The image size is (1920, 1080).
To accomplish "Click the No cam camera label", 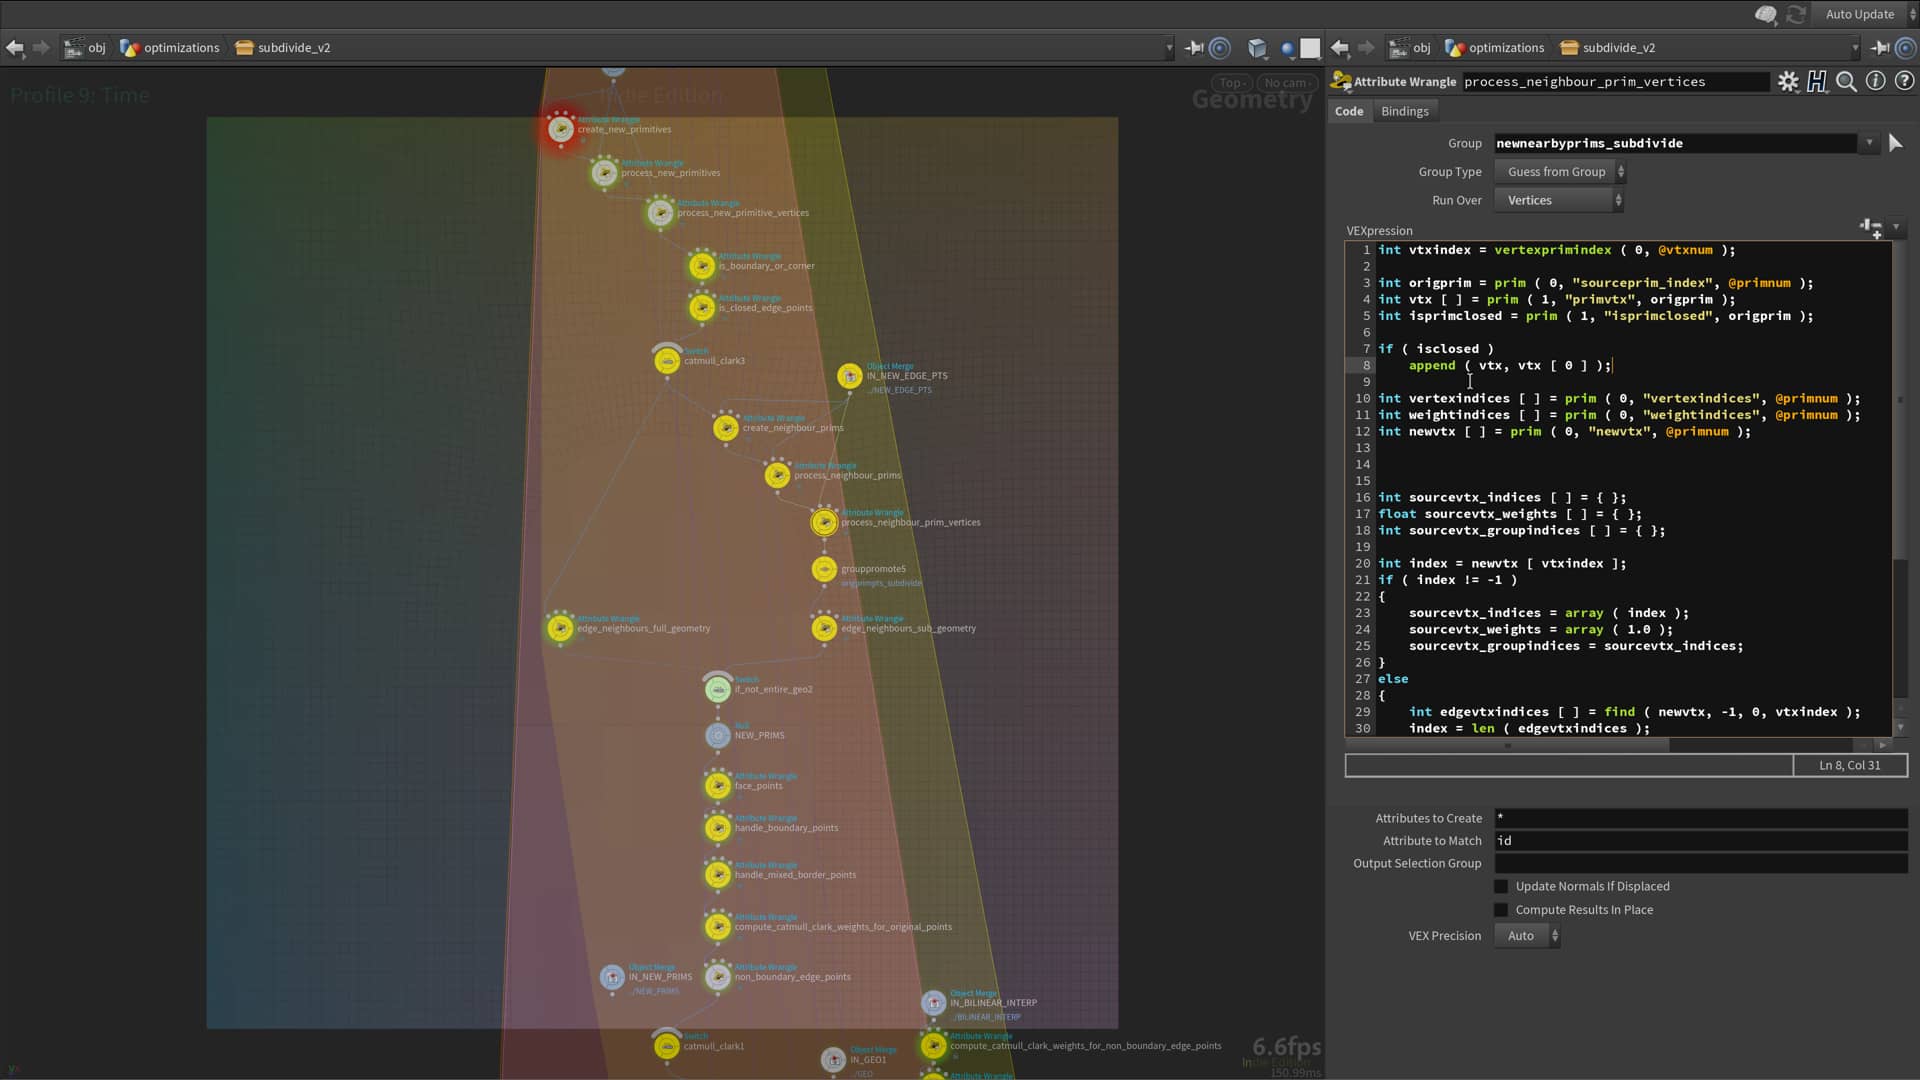I will pos(1285,83).
